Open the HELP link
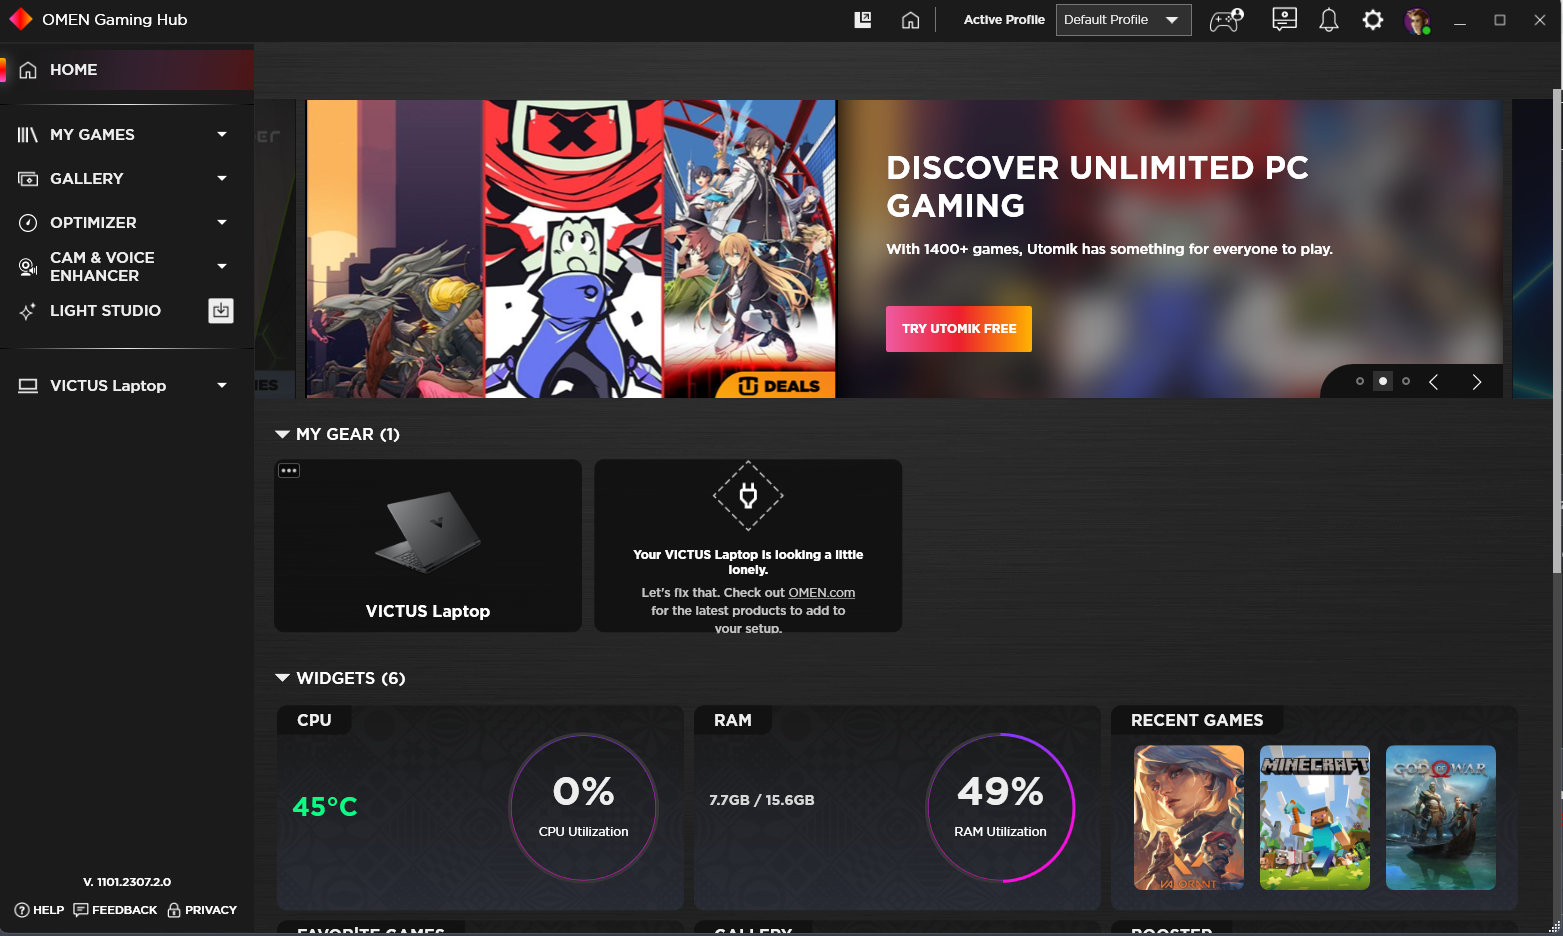Viewport: 1563px width, 936px height. click(x=48, y=910)
